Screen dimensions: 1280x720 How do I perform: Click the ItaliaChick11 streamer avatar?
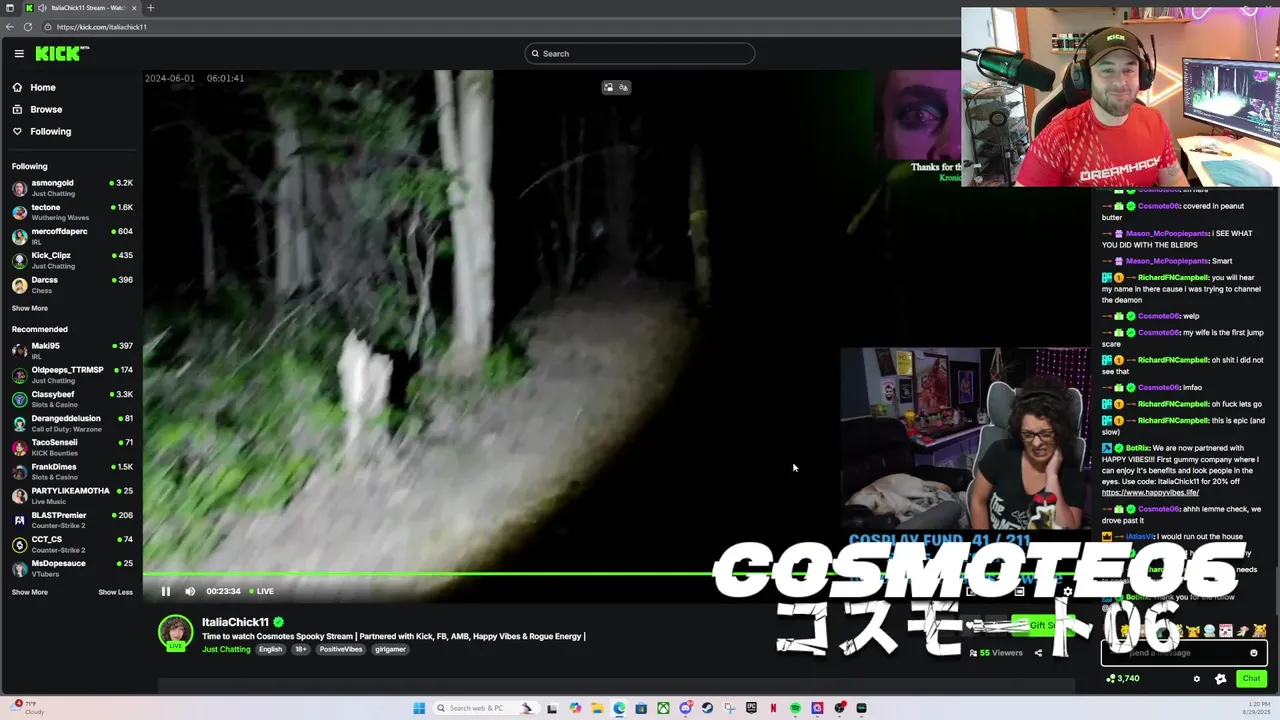point(176,633)
